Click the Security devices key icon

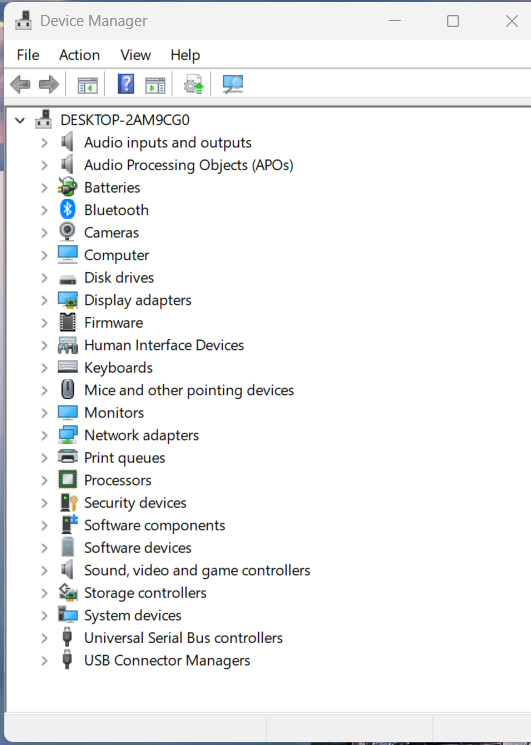coord(68,503)
